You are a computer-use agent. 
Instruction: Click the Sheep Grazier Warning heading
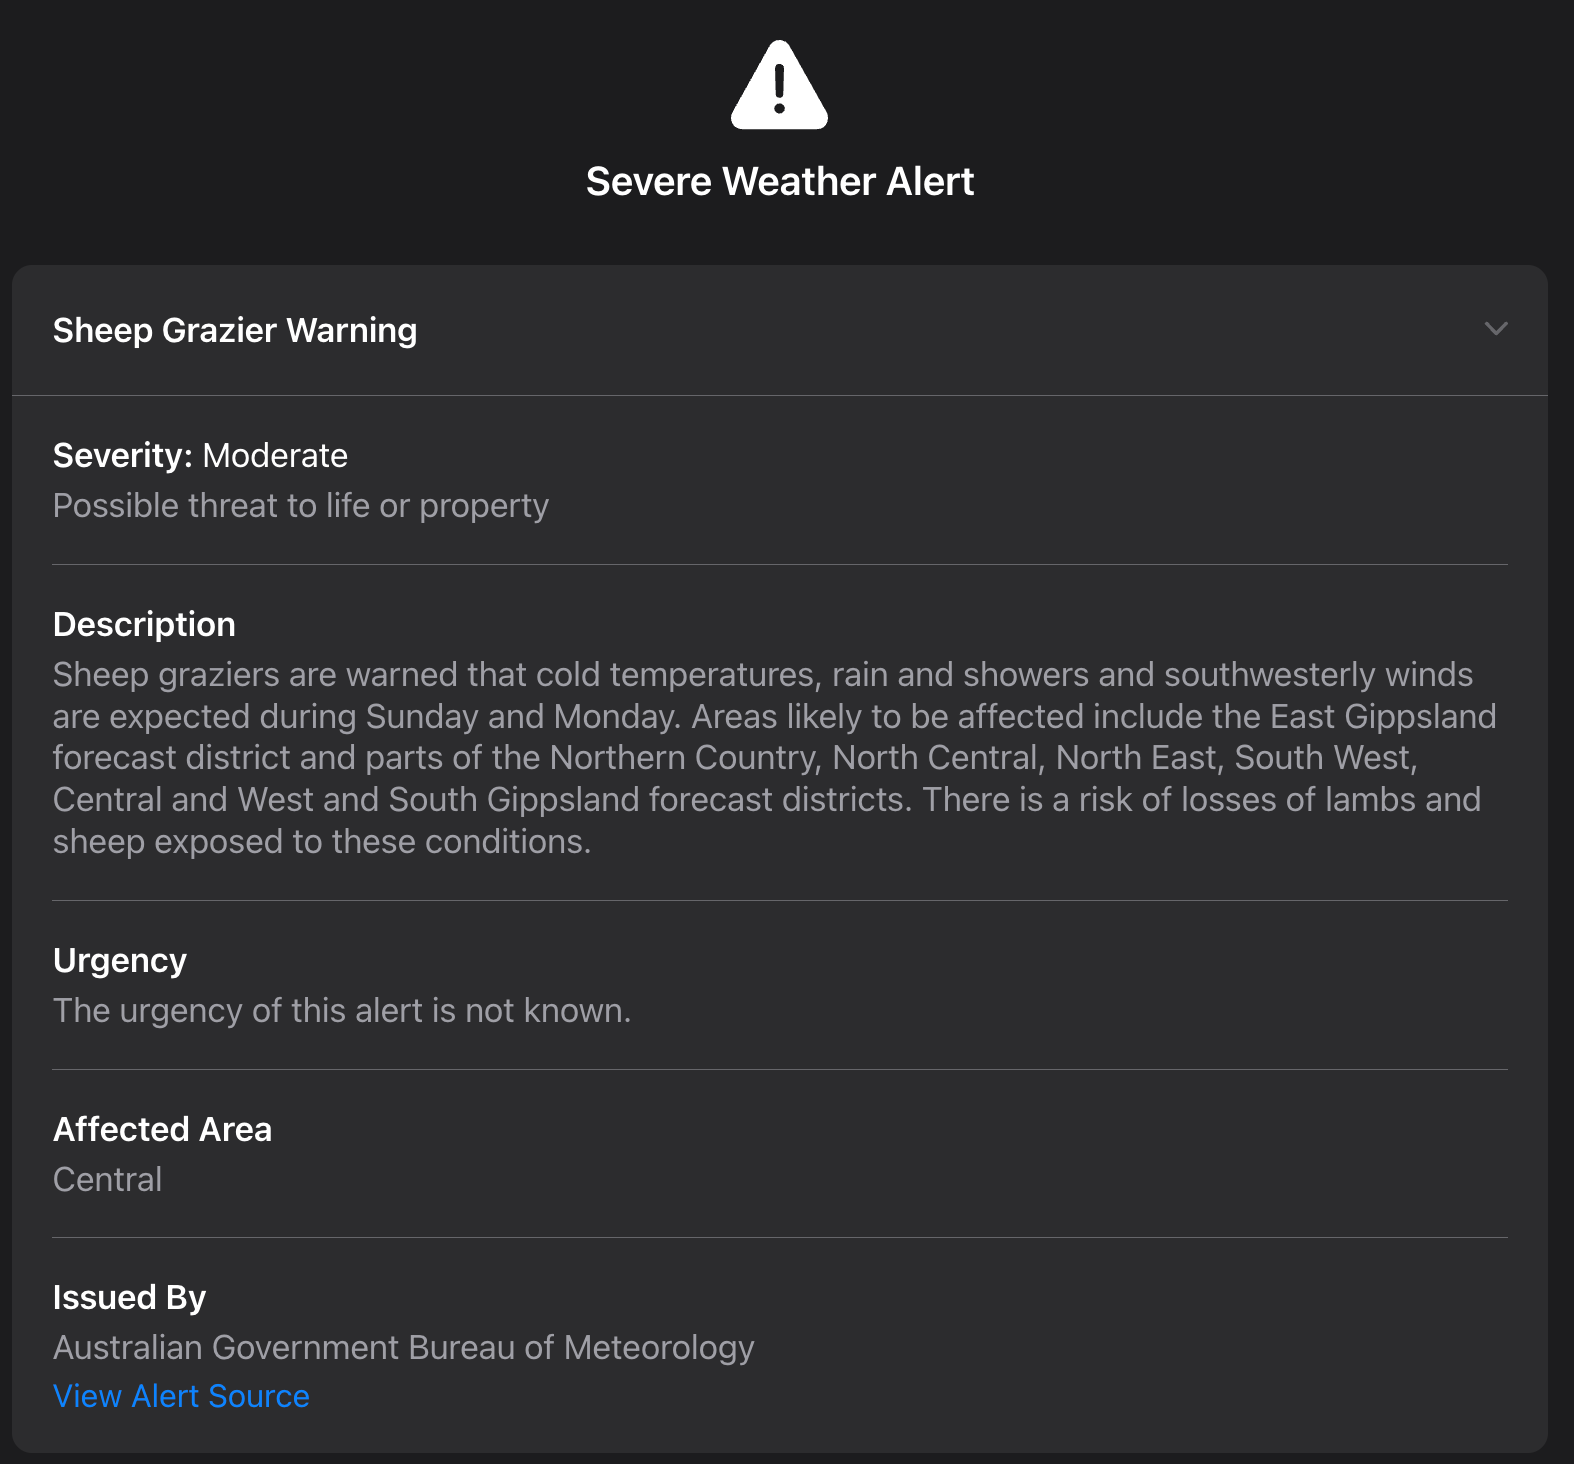tap(235, 330)
